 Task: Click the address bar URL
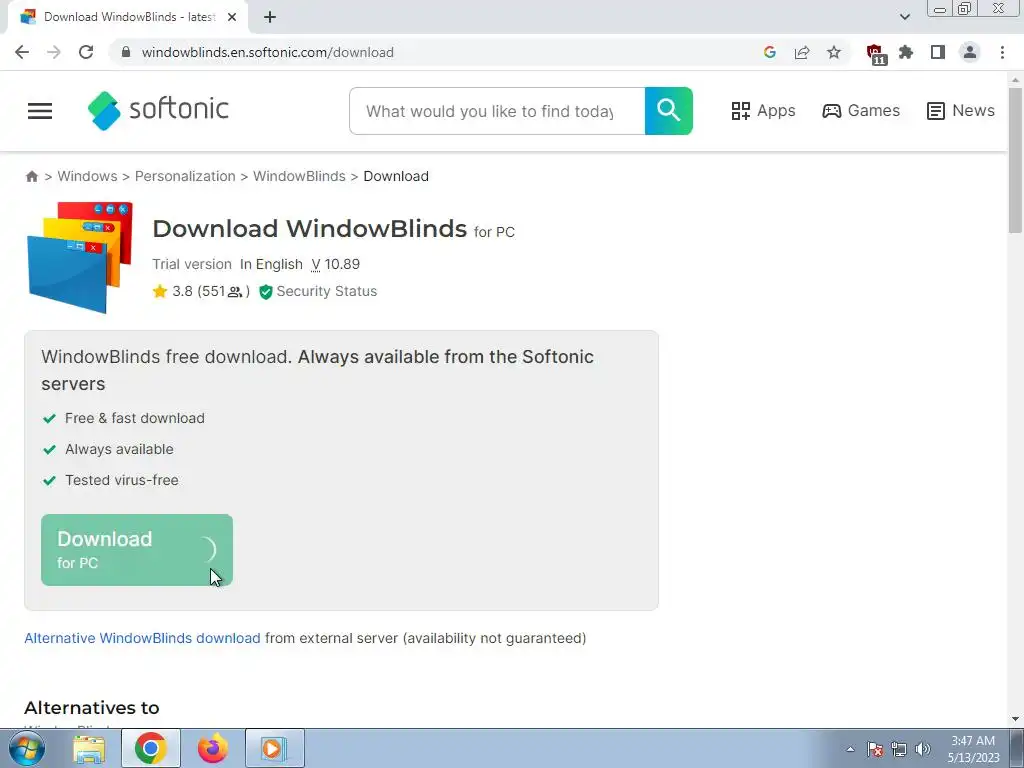coord(268,52)
